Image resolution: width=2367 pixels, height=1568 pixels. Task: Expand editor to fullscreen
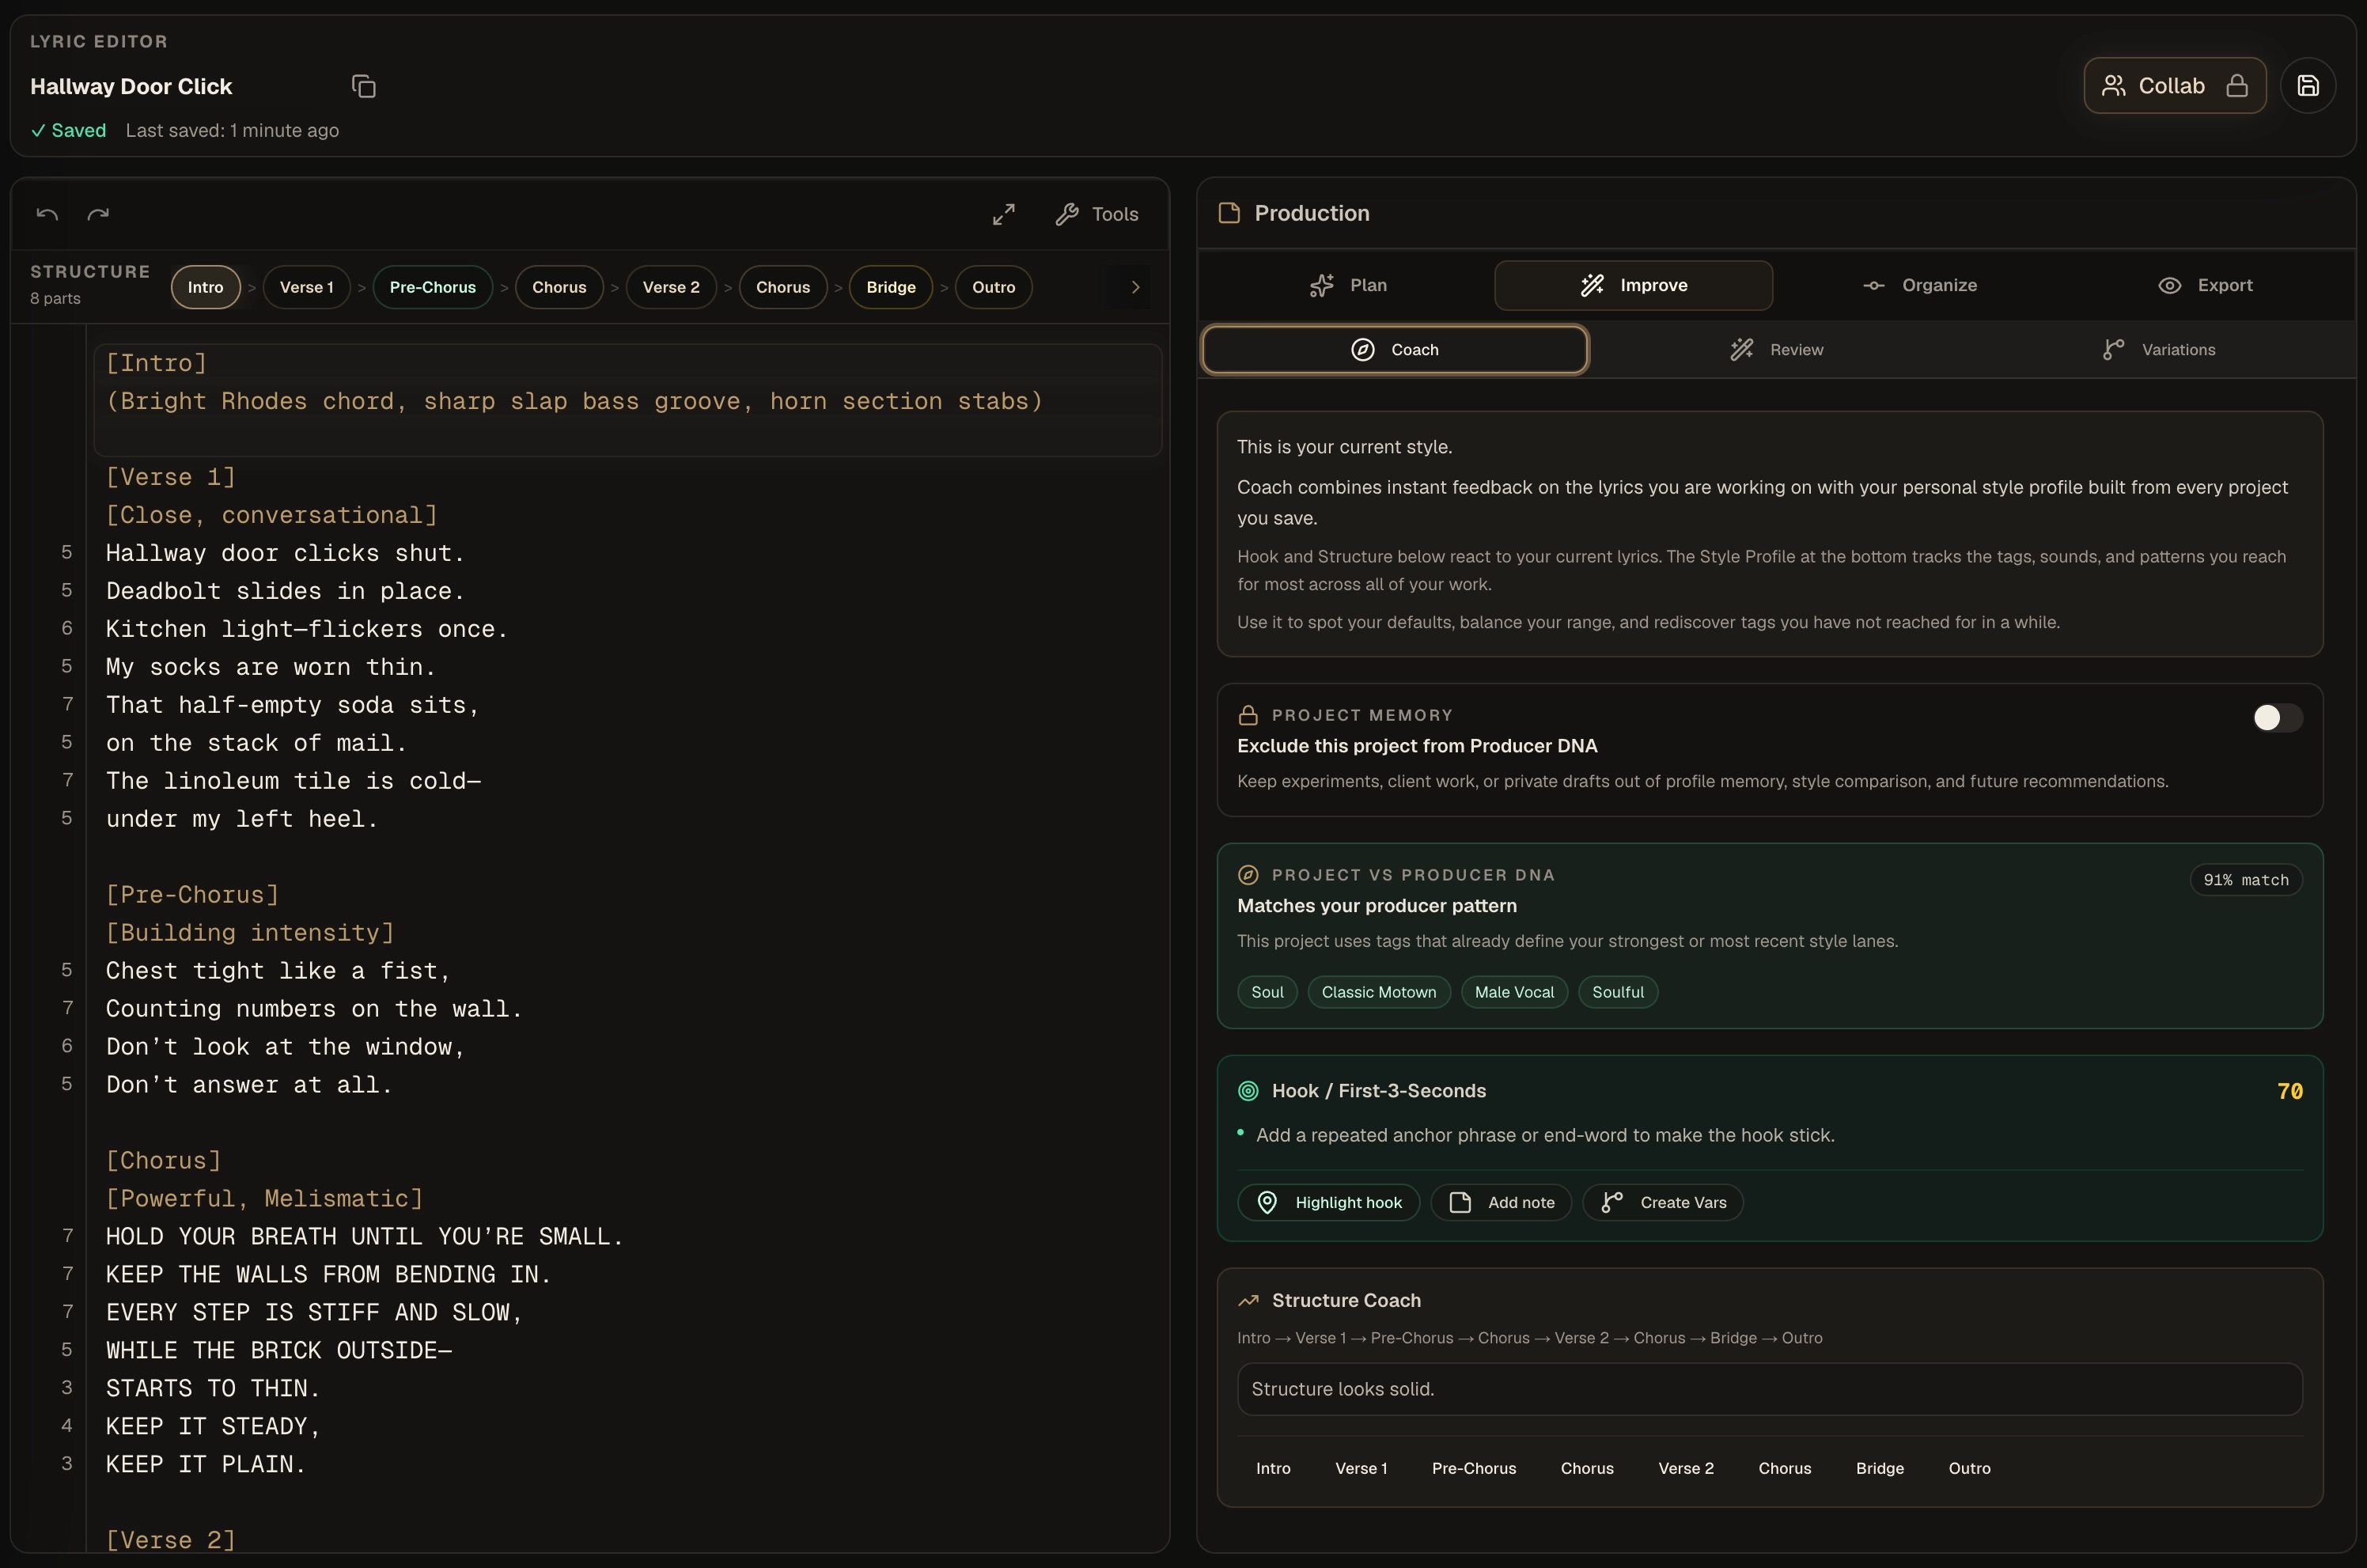pos(1004,214)
